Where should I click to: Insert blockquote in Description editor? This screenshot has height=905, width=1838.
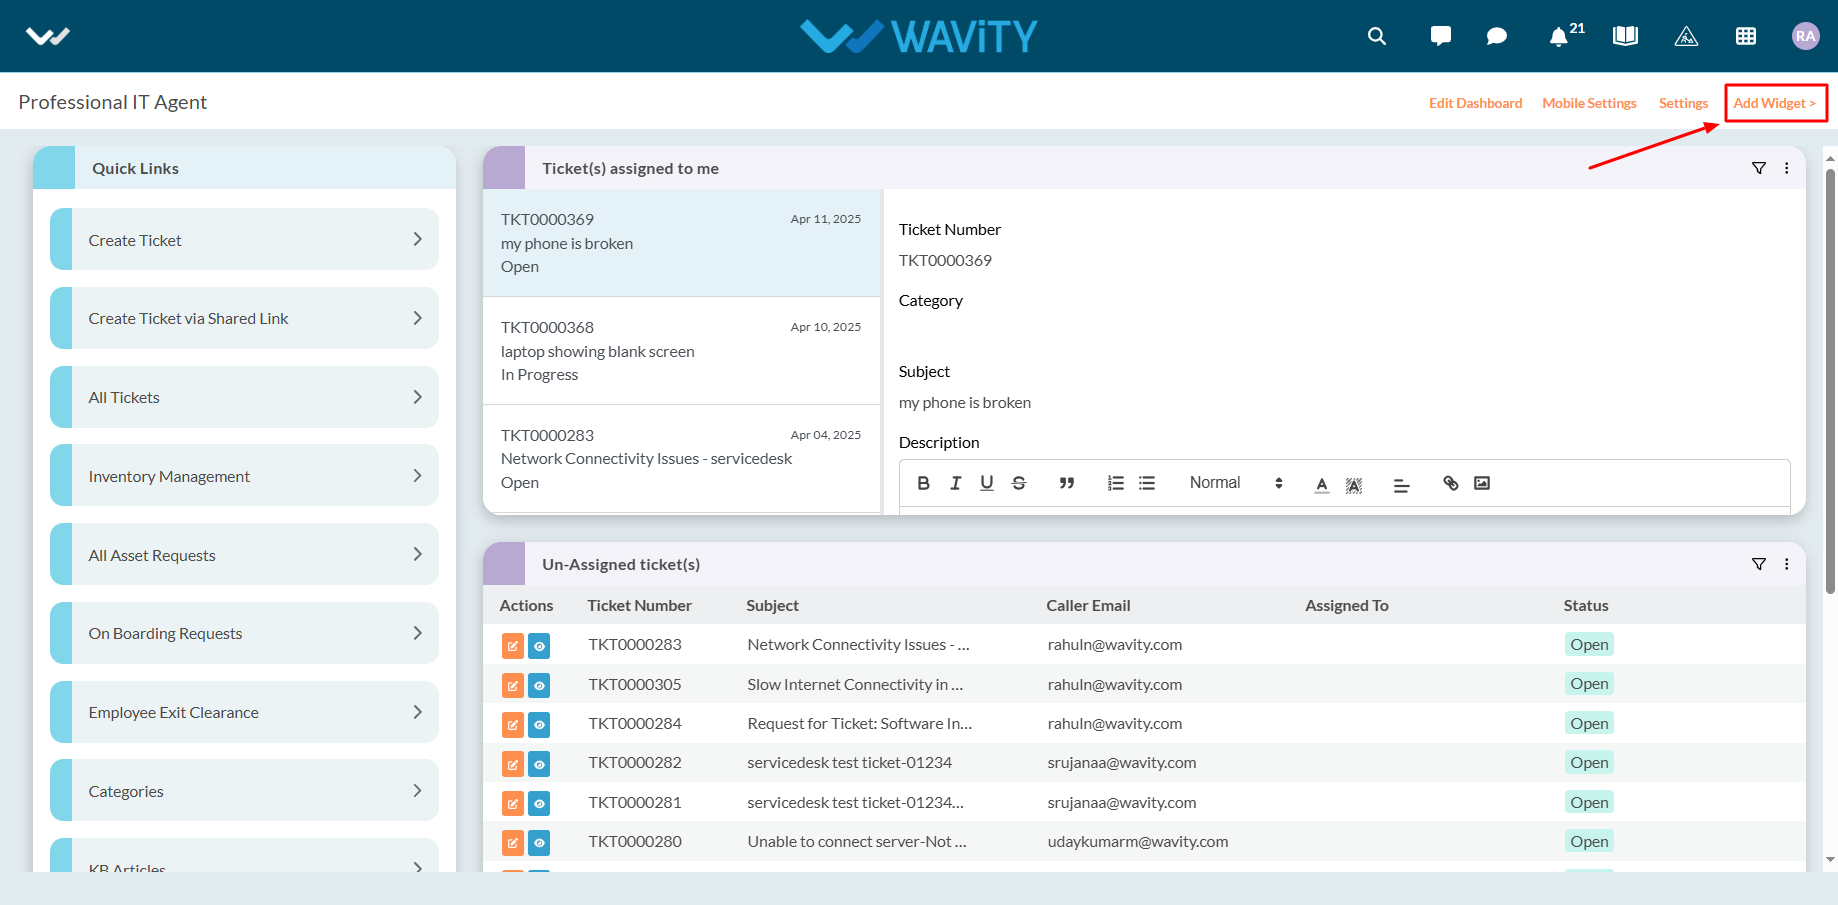coord(1067,483)
